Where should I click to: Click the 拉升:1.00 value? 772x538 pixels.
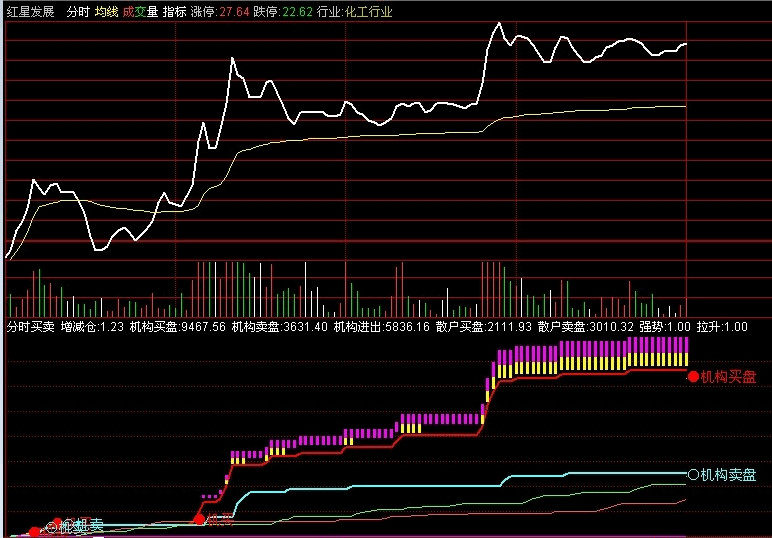[x=722, y=327]
